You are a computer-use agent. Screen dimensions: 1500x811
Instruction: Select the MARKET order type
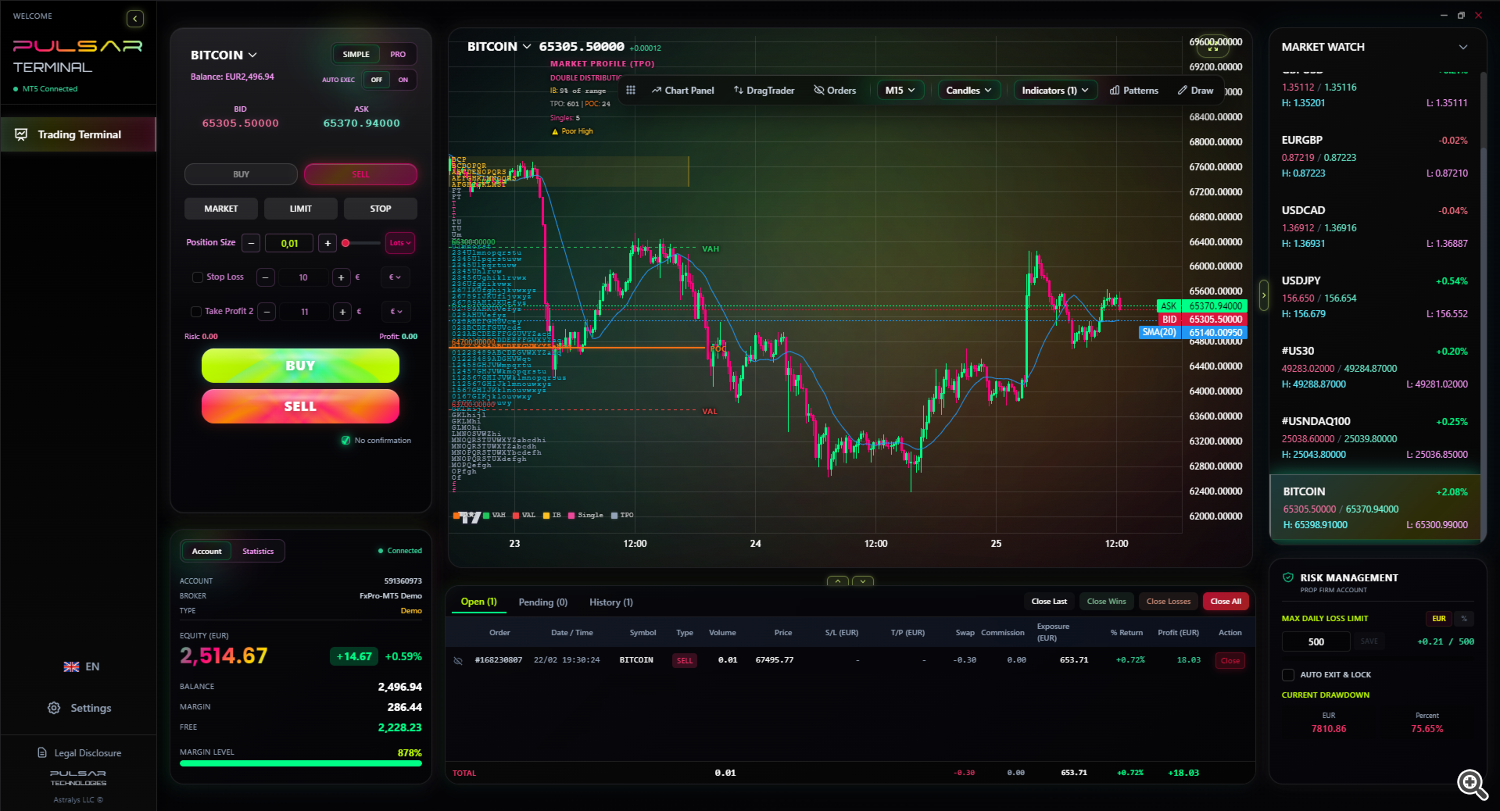221,209
